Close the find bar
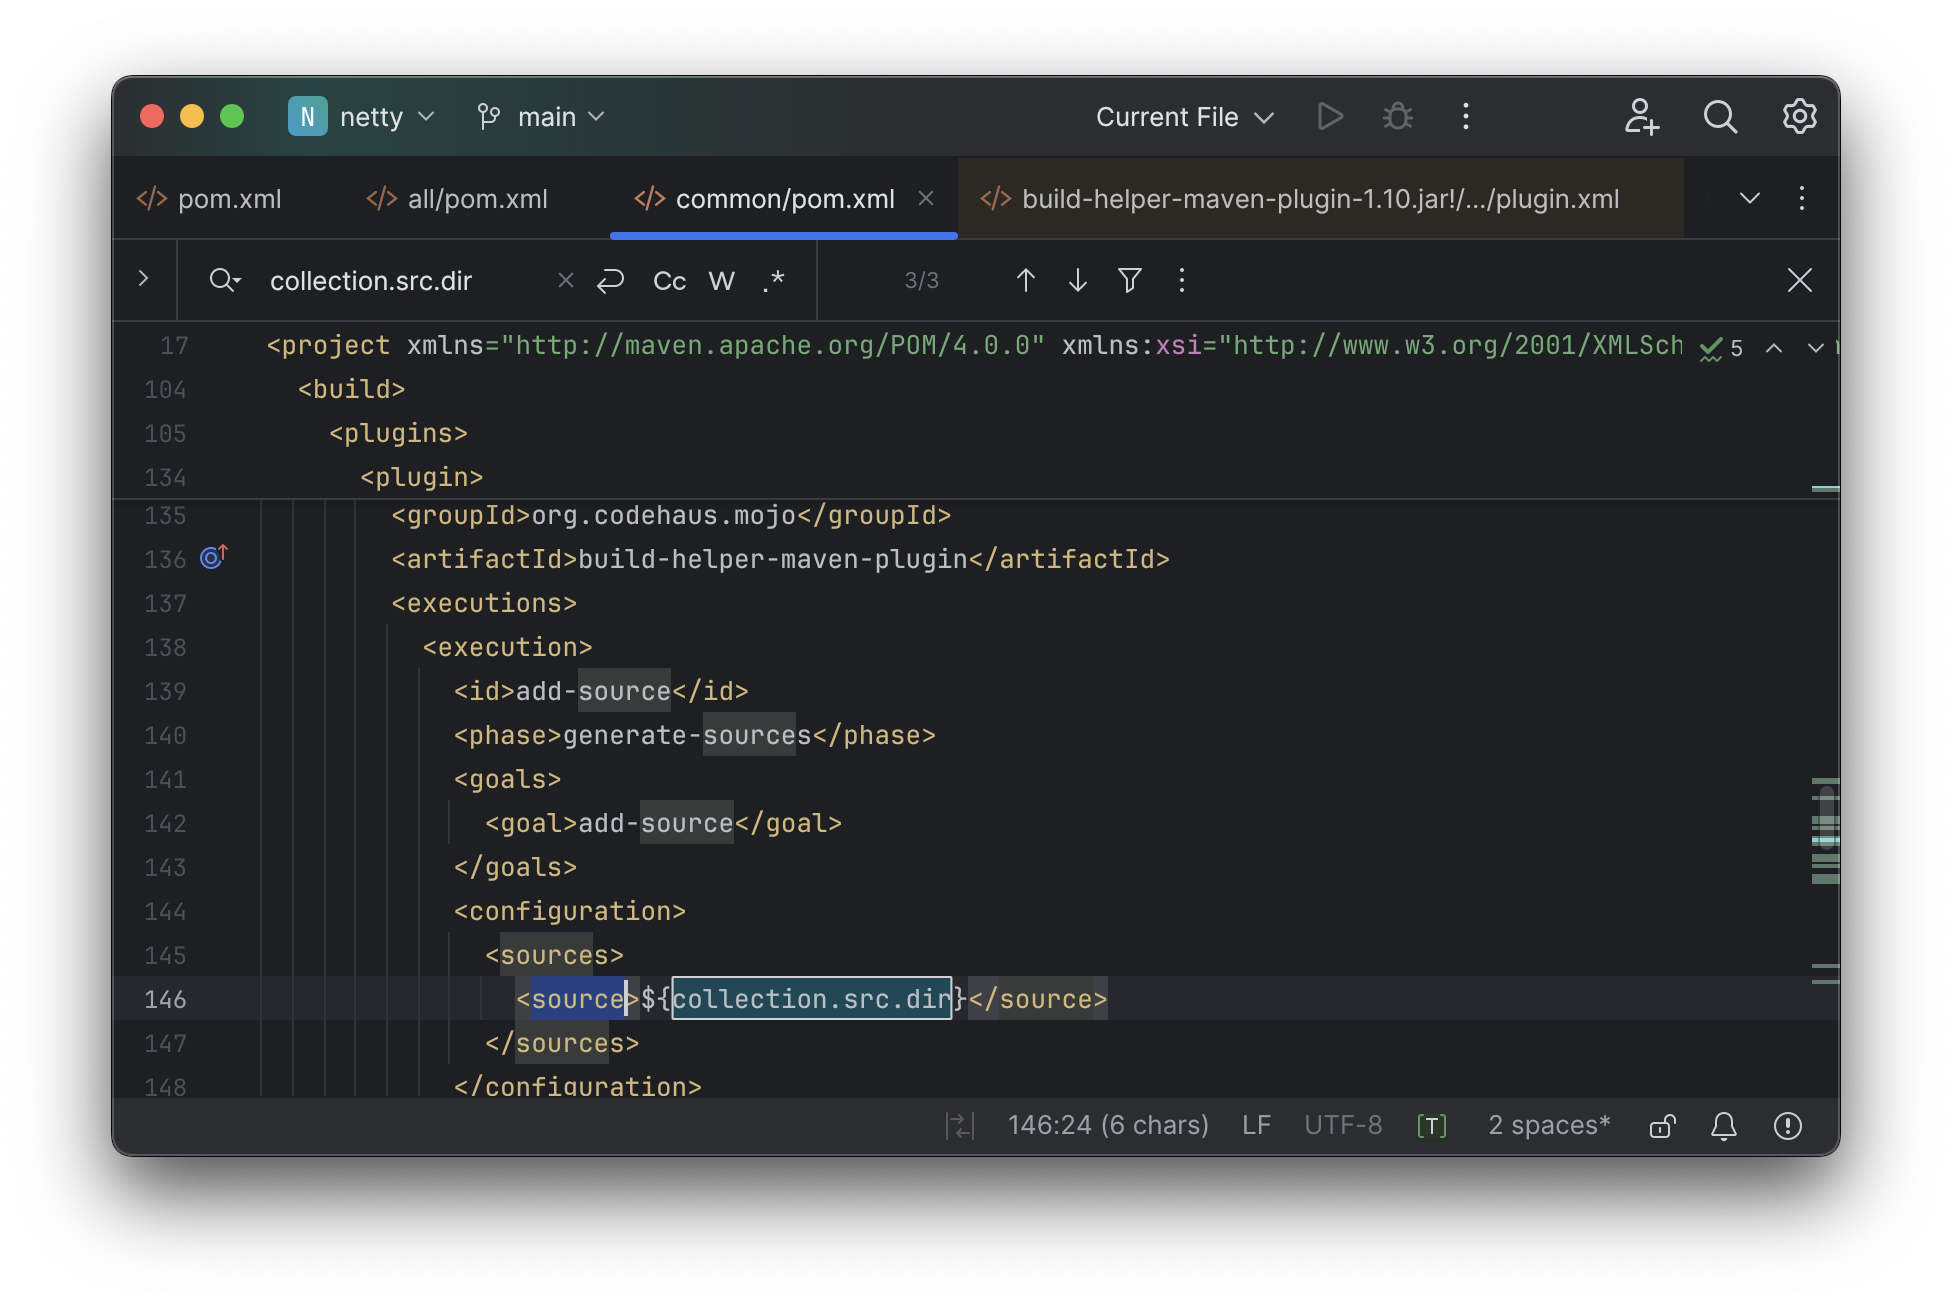The image size is (1952, 1304). [x=1799, y=280]
